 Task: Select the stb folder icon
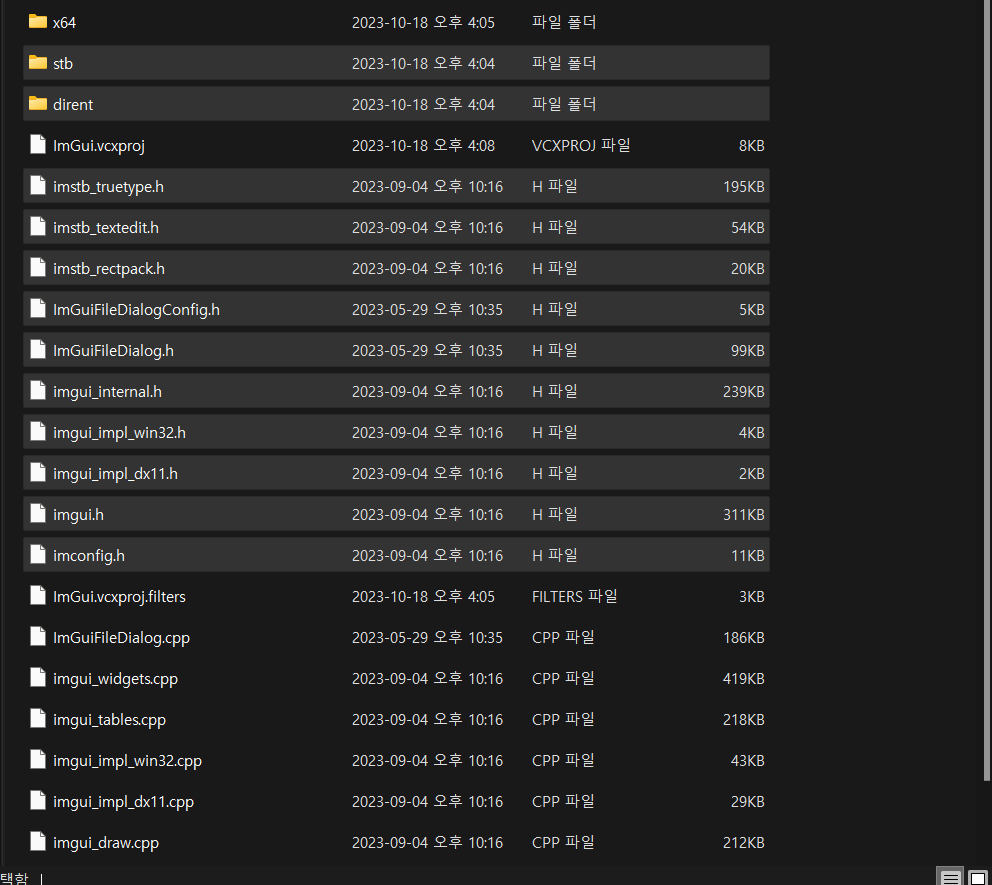coord(38,63)
